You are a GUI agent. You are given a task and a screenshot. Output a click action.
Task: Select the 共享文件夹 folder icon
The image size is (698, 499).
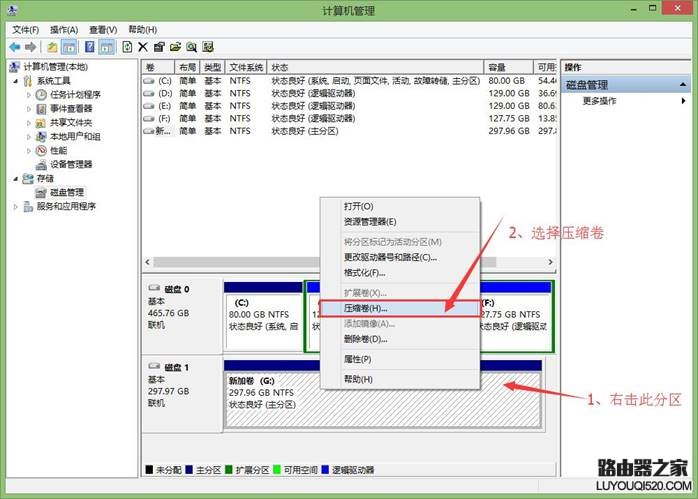tap(41, 122)
